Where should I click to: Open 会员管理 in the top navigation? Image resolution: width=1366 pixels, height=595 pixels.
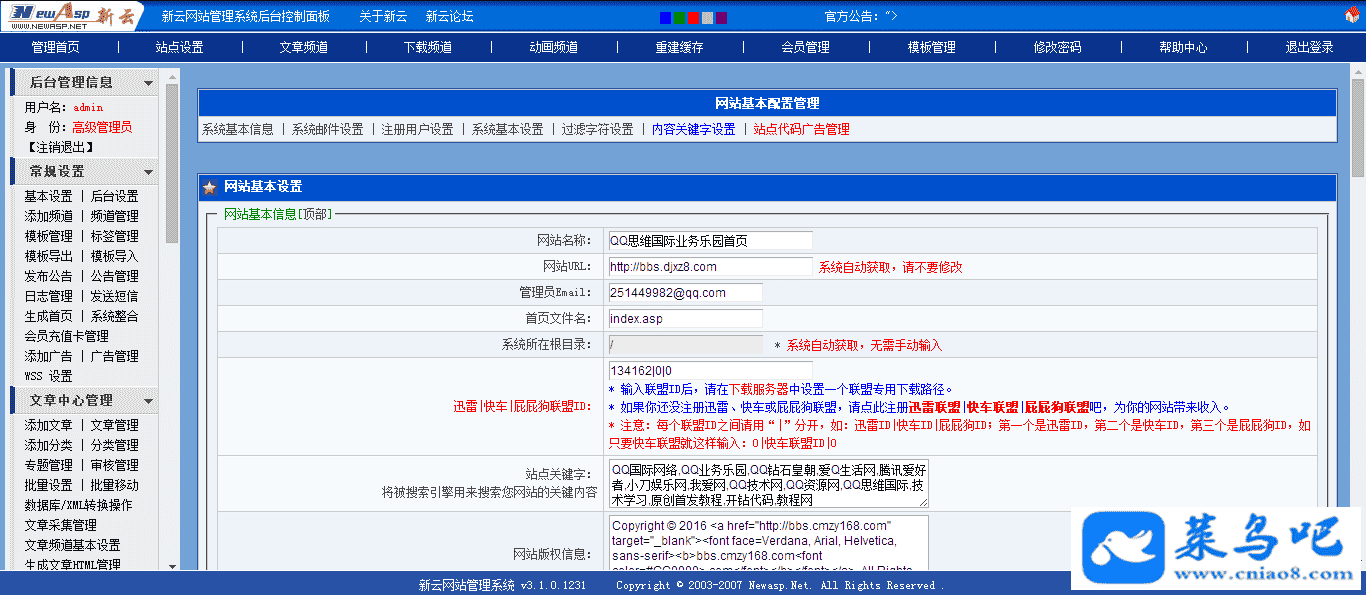point(805,47)
